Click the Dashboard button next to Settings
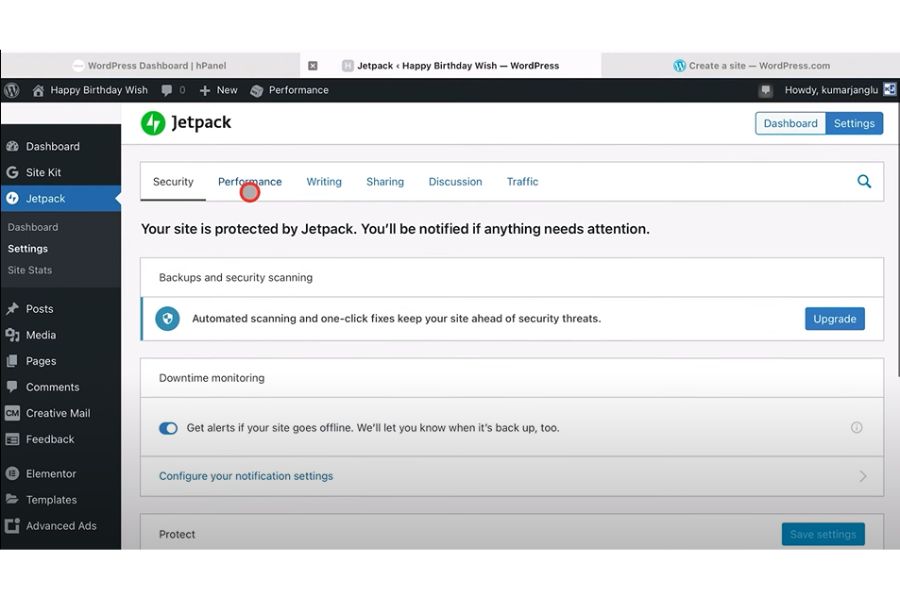The width and height of the screenshot is (900, 600). point(790,123)
